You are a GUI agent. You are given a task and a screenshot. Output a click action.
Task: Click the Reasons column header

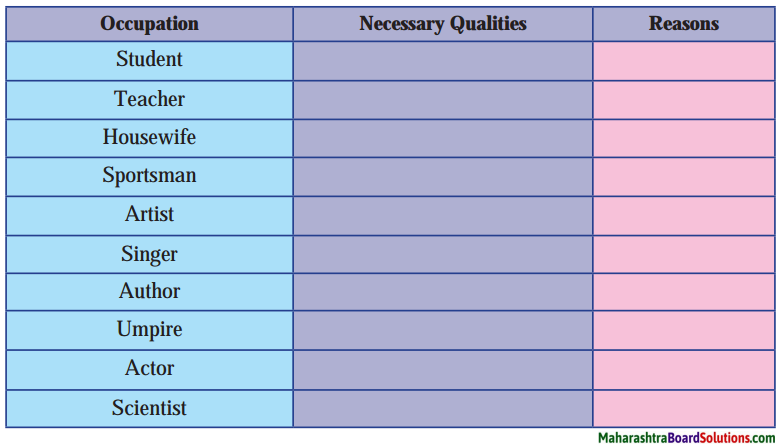click(684, 24)
